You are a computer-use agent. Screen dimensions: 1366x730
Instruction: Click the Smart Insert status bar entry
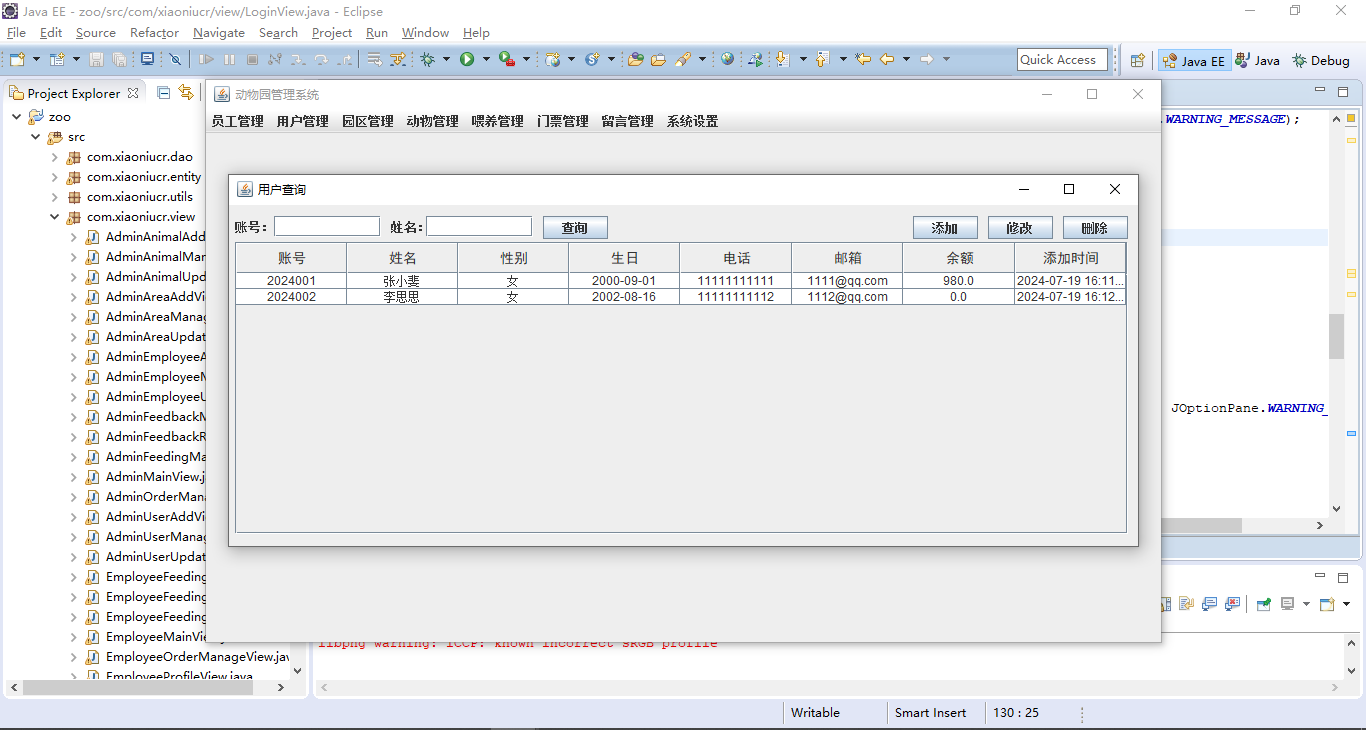click(x=930, y=713)
